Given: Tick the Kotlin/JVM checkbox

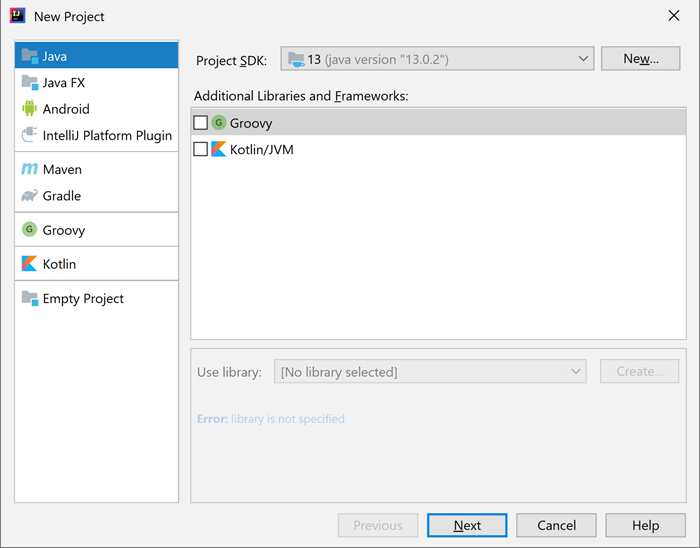Looking at the screenshot, I should click(201, 149).
